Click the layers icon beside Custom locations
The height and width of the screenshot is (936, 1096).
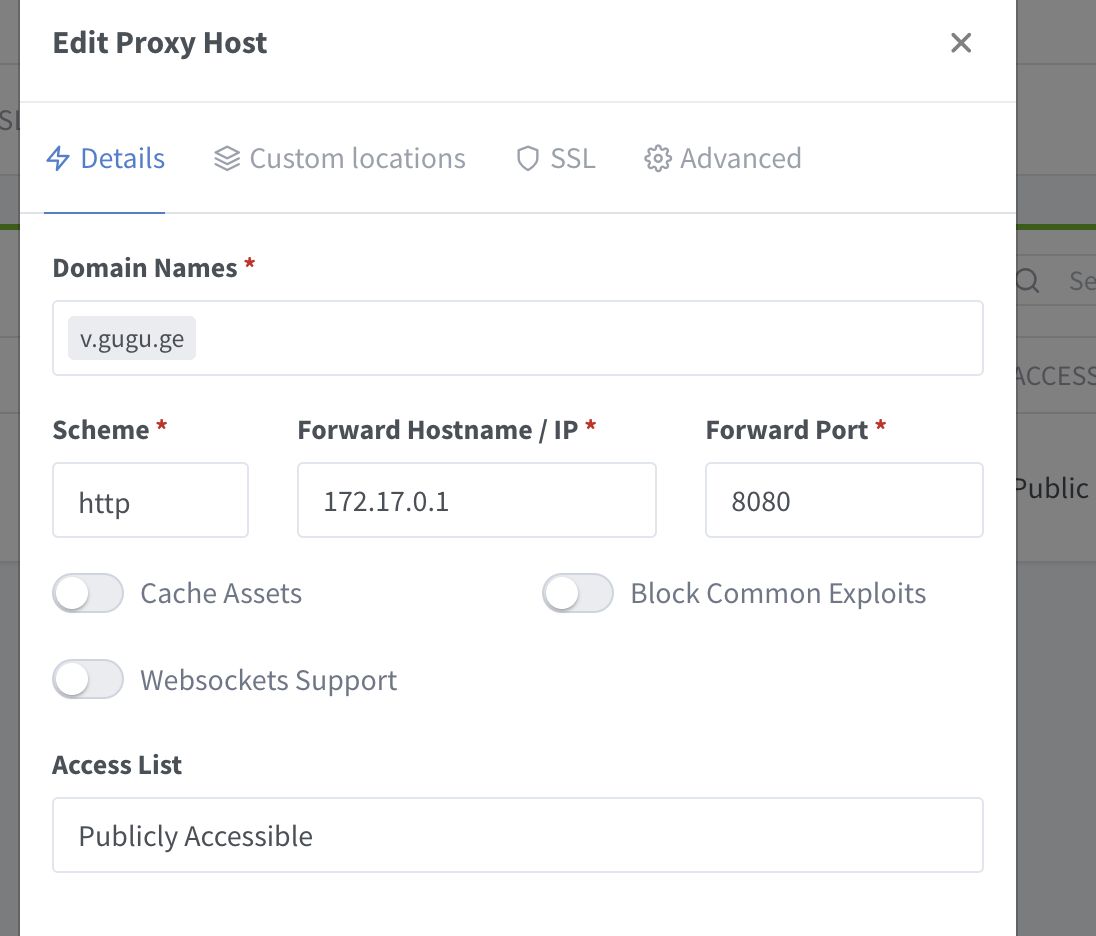coord(227,159)
